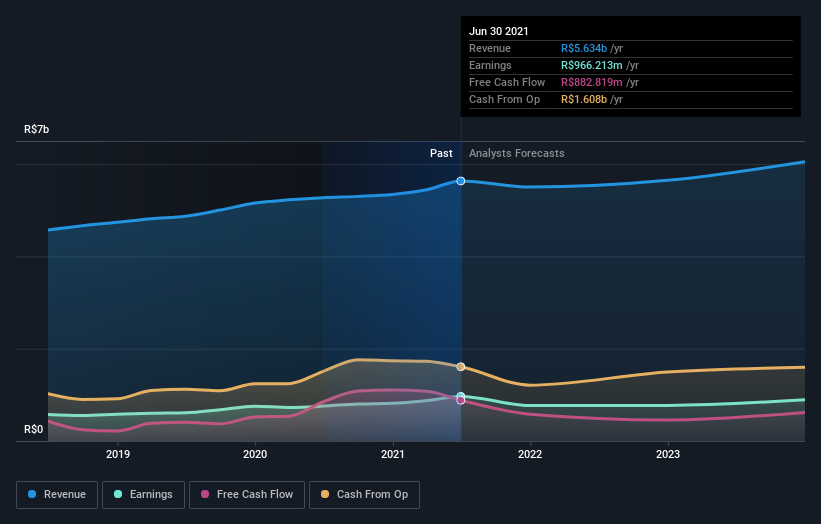Viewport: 821px width, 524px height.
Task: Select the Cash From Op data point marker
Action: tap(461, 367)
